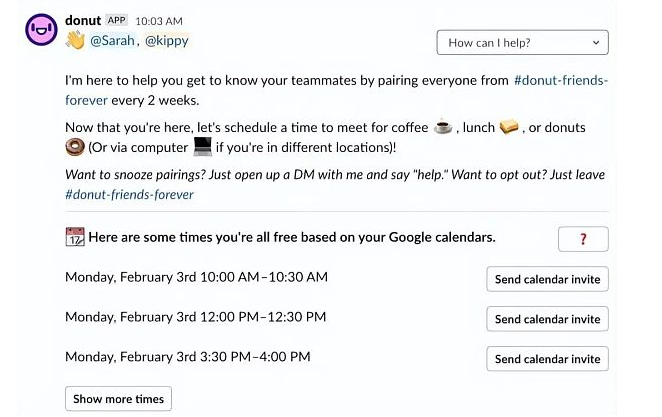Viewport: 662px width, 417px height.
Task: Open the @Sarah mention
Action: 112,41
